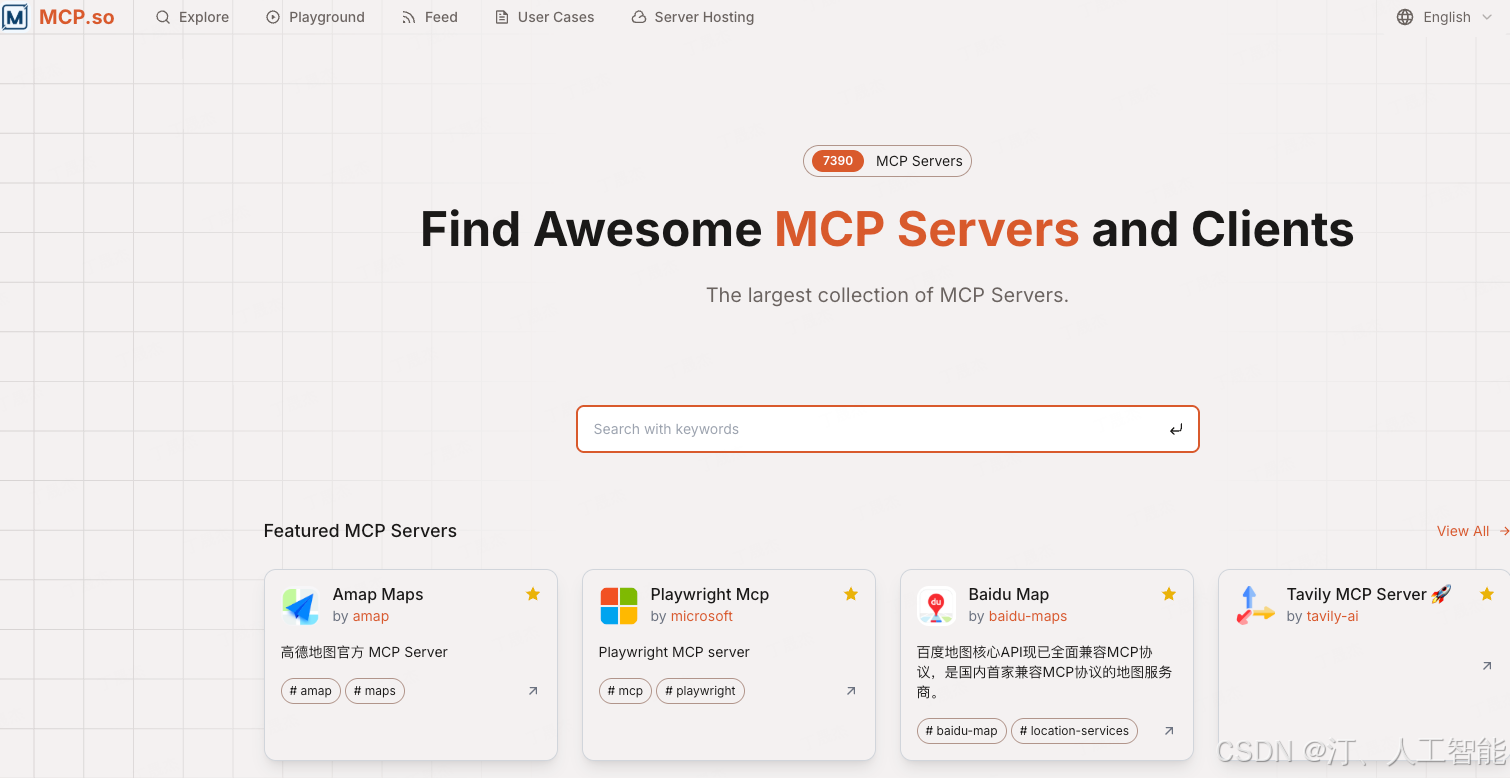Click the baidu-maps author link
The height and width of the screenshot is (778, 1510).
tap(1028, 616)
